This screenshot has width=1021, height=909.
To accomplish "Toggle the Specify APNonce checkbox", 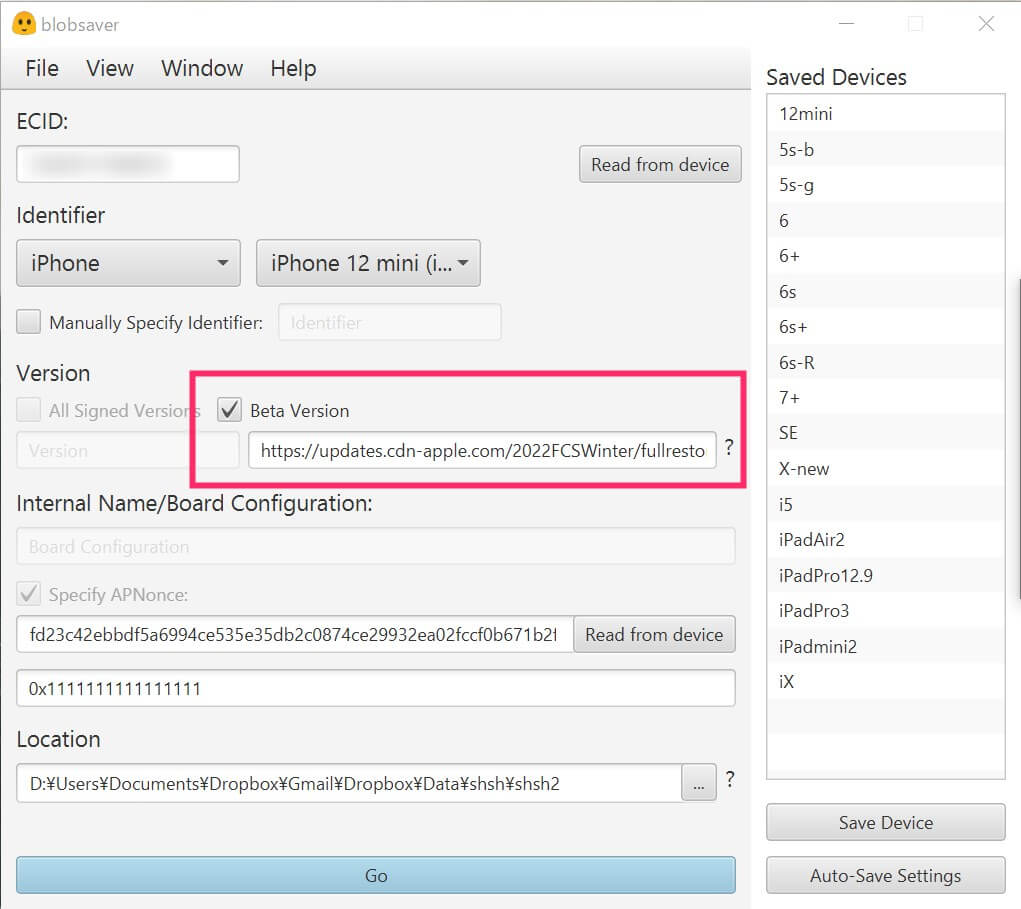I will coord(30,595).
